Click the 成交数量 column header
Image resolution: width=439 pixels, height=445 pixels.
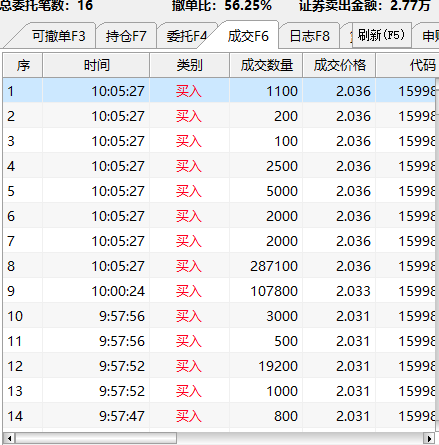point(266,65)
